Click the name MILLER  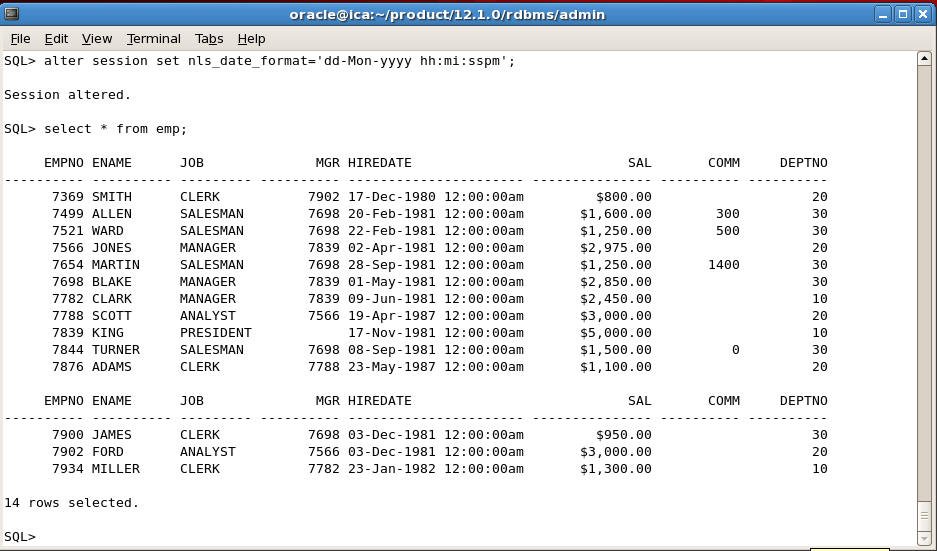(116, 469)
